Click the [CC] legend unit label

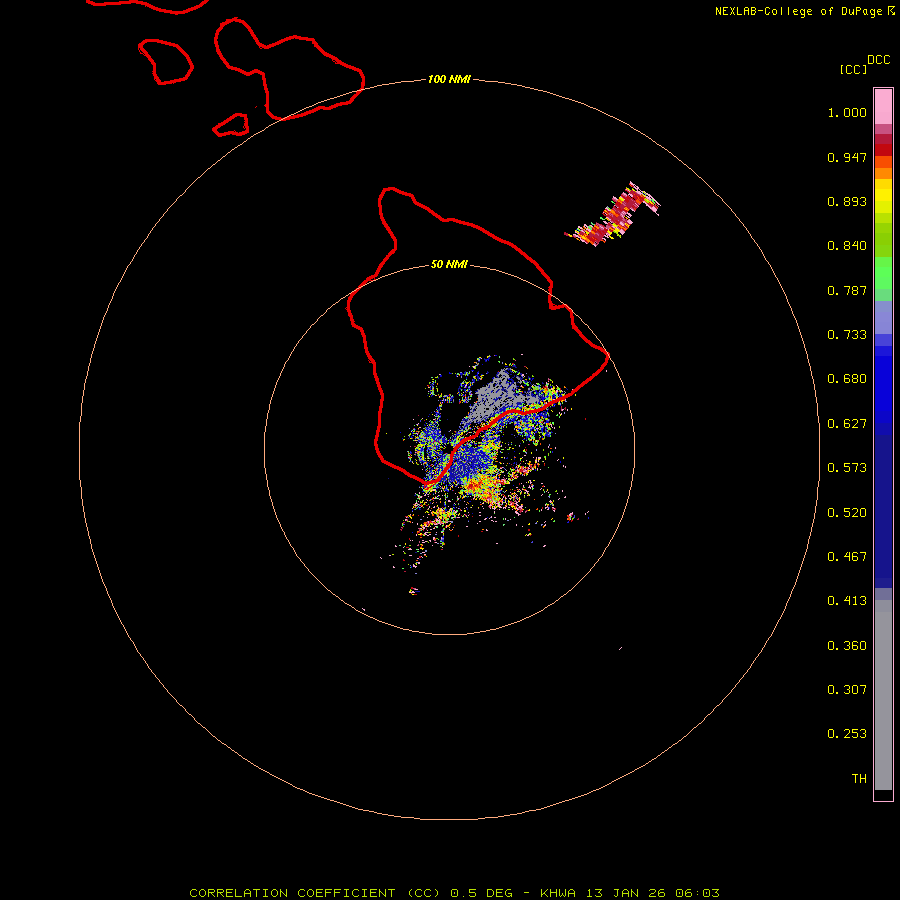tap(853, 69)
